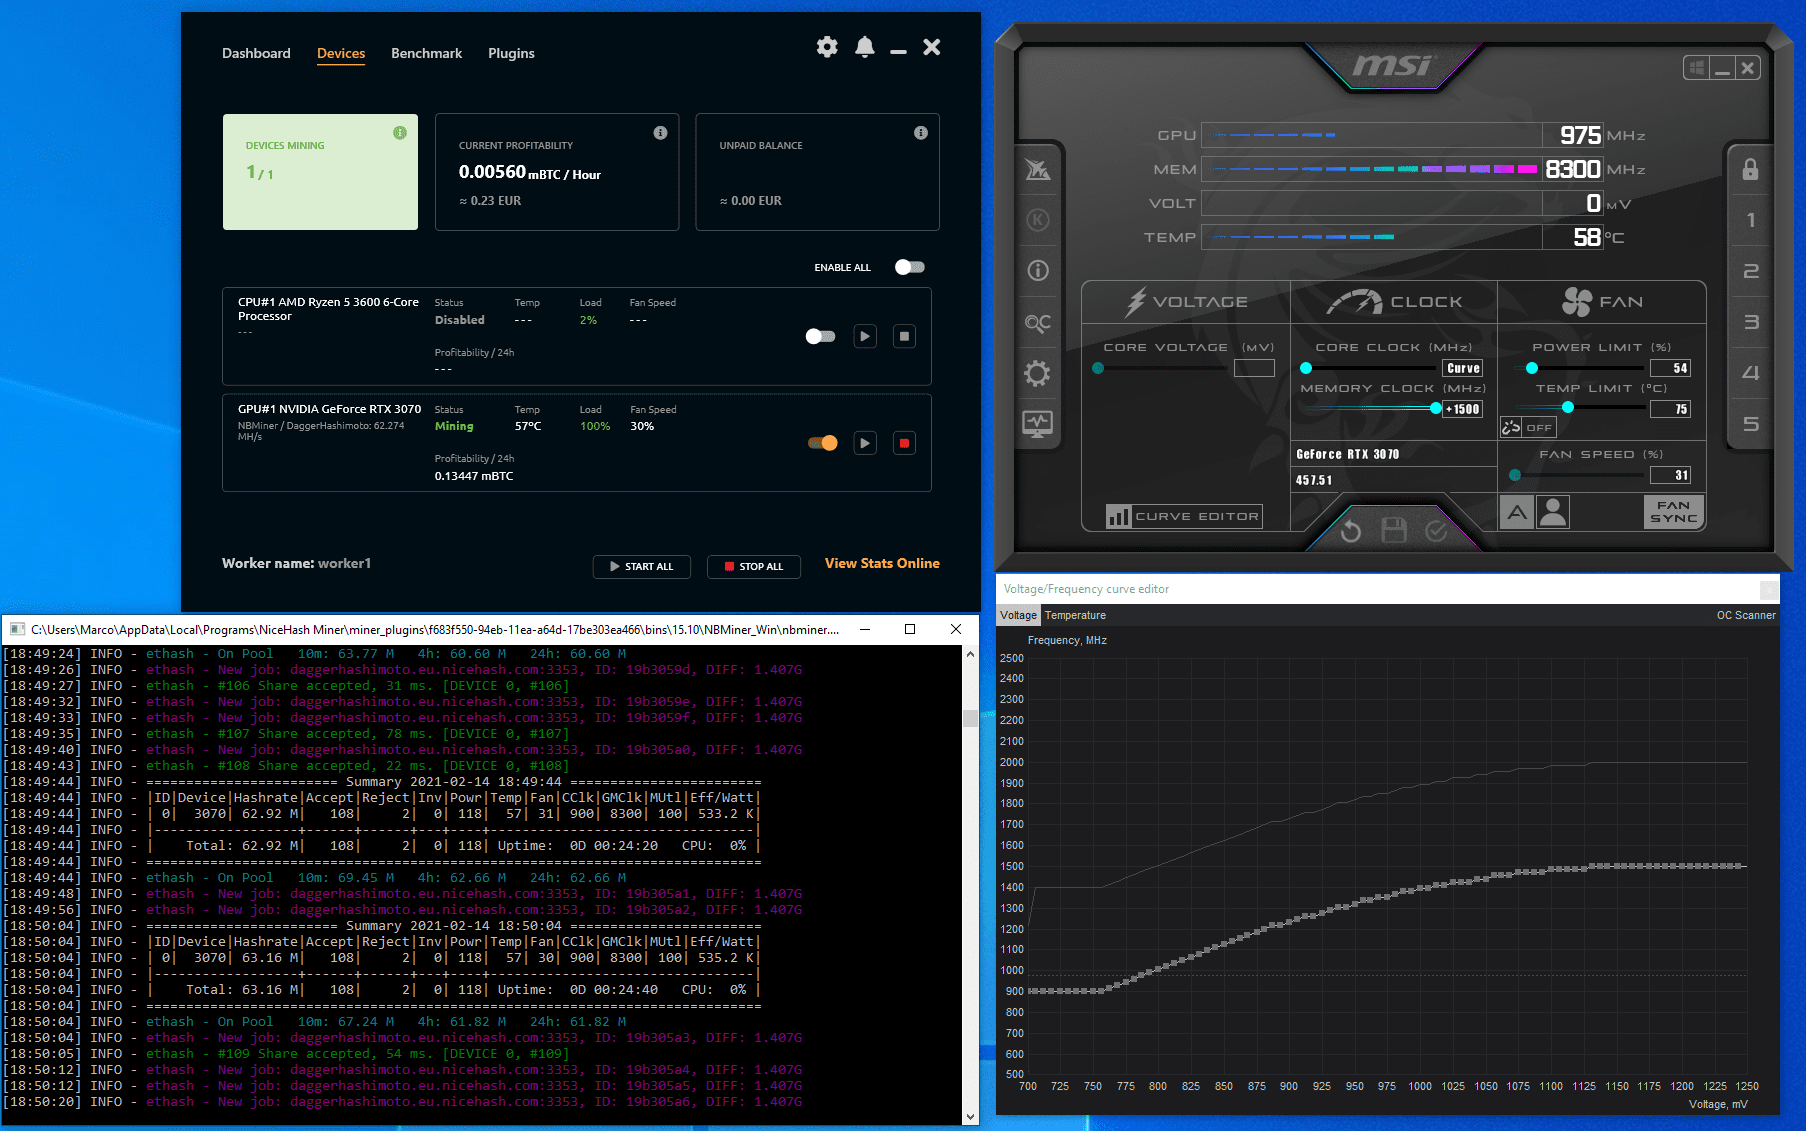The image size is (1806, 1131).
Task: Reset Afterburner settings to default
Action: coord(1351,530)
